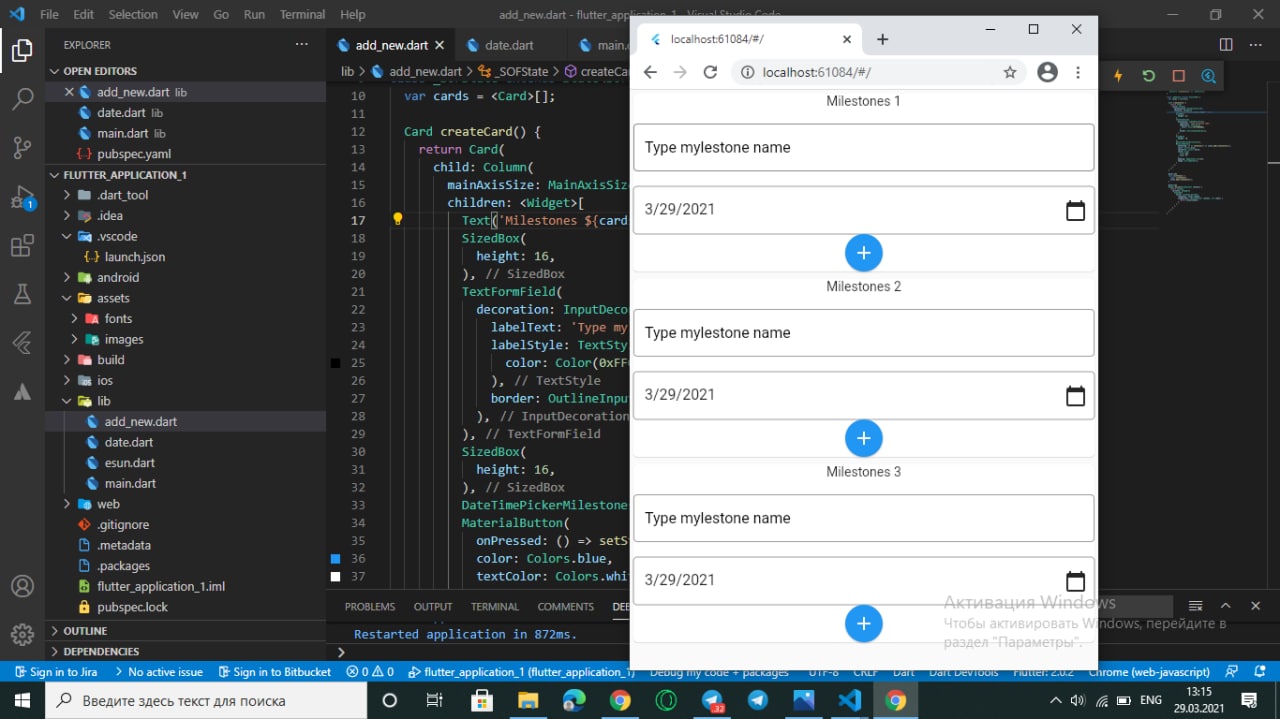Click the Milestones 2 date field 3/29/2021

click(x=864, y=396)
